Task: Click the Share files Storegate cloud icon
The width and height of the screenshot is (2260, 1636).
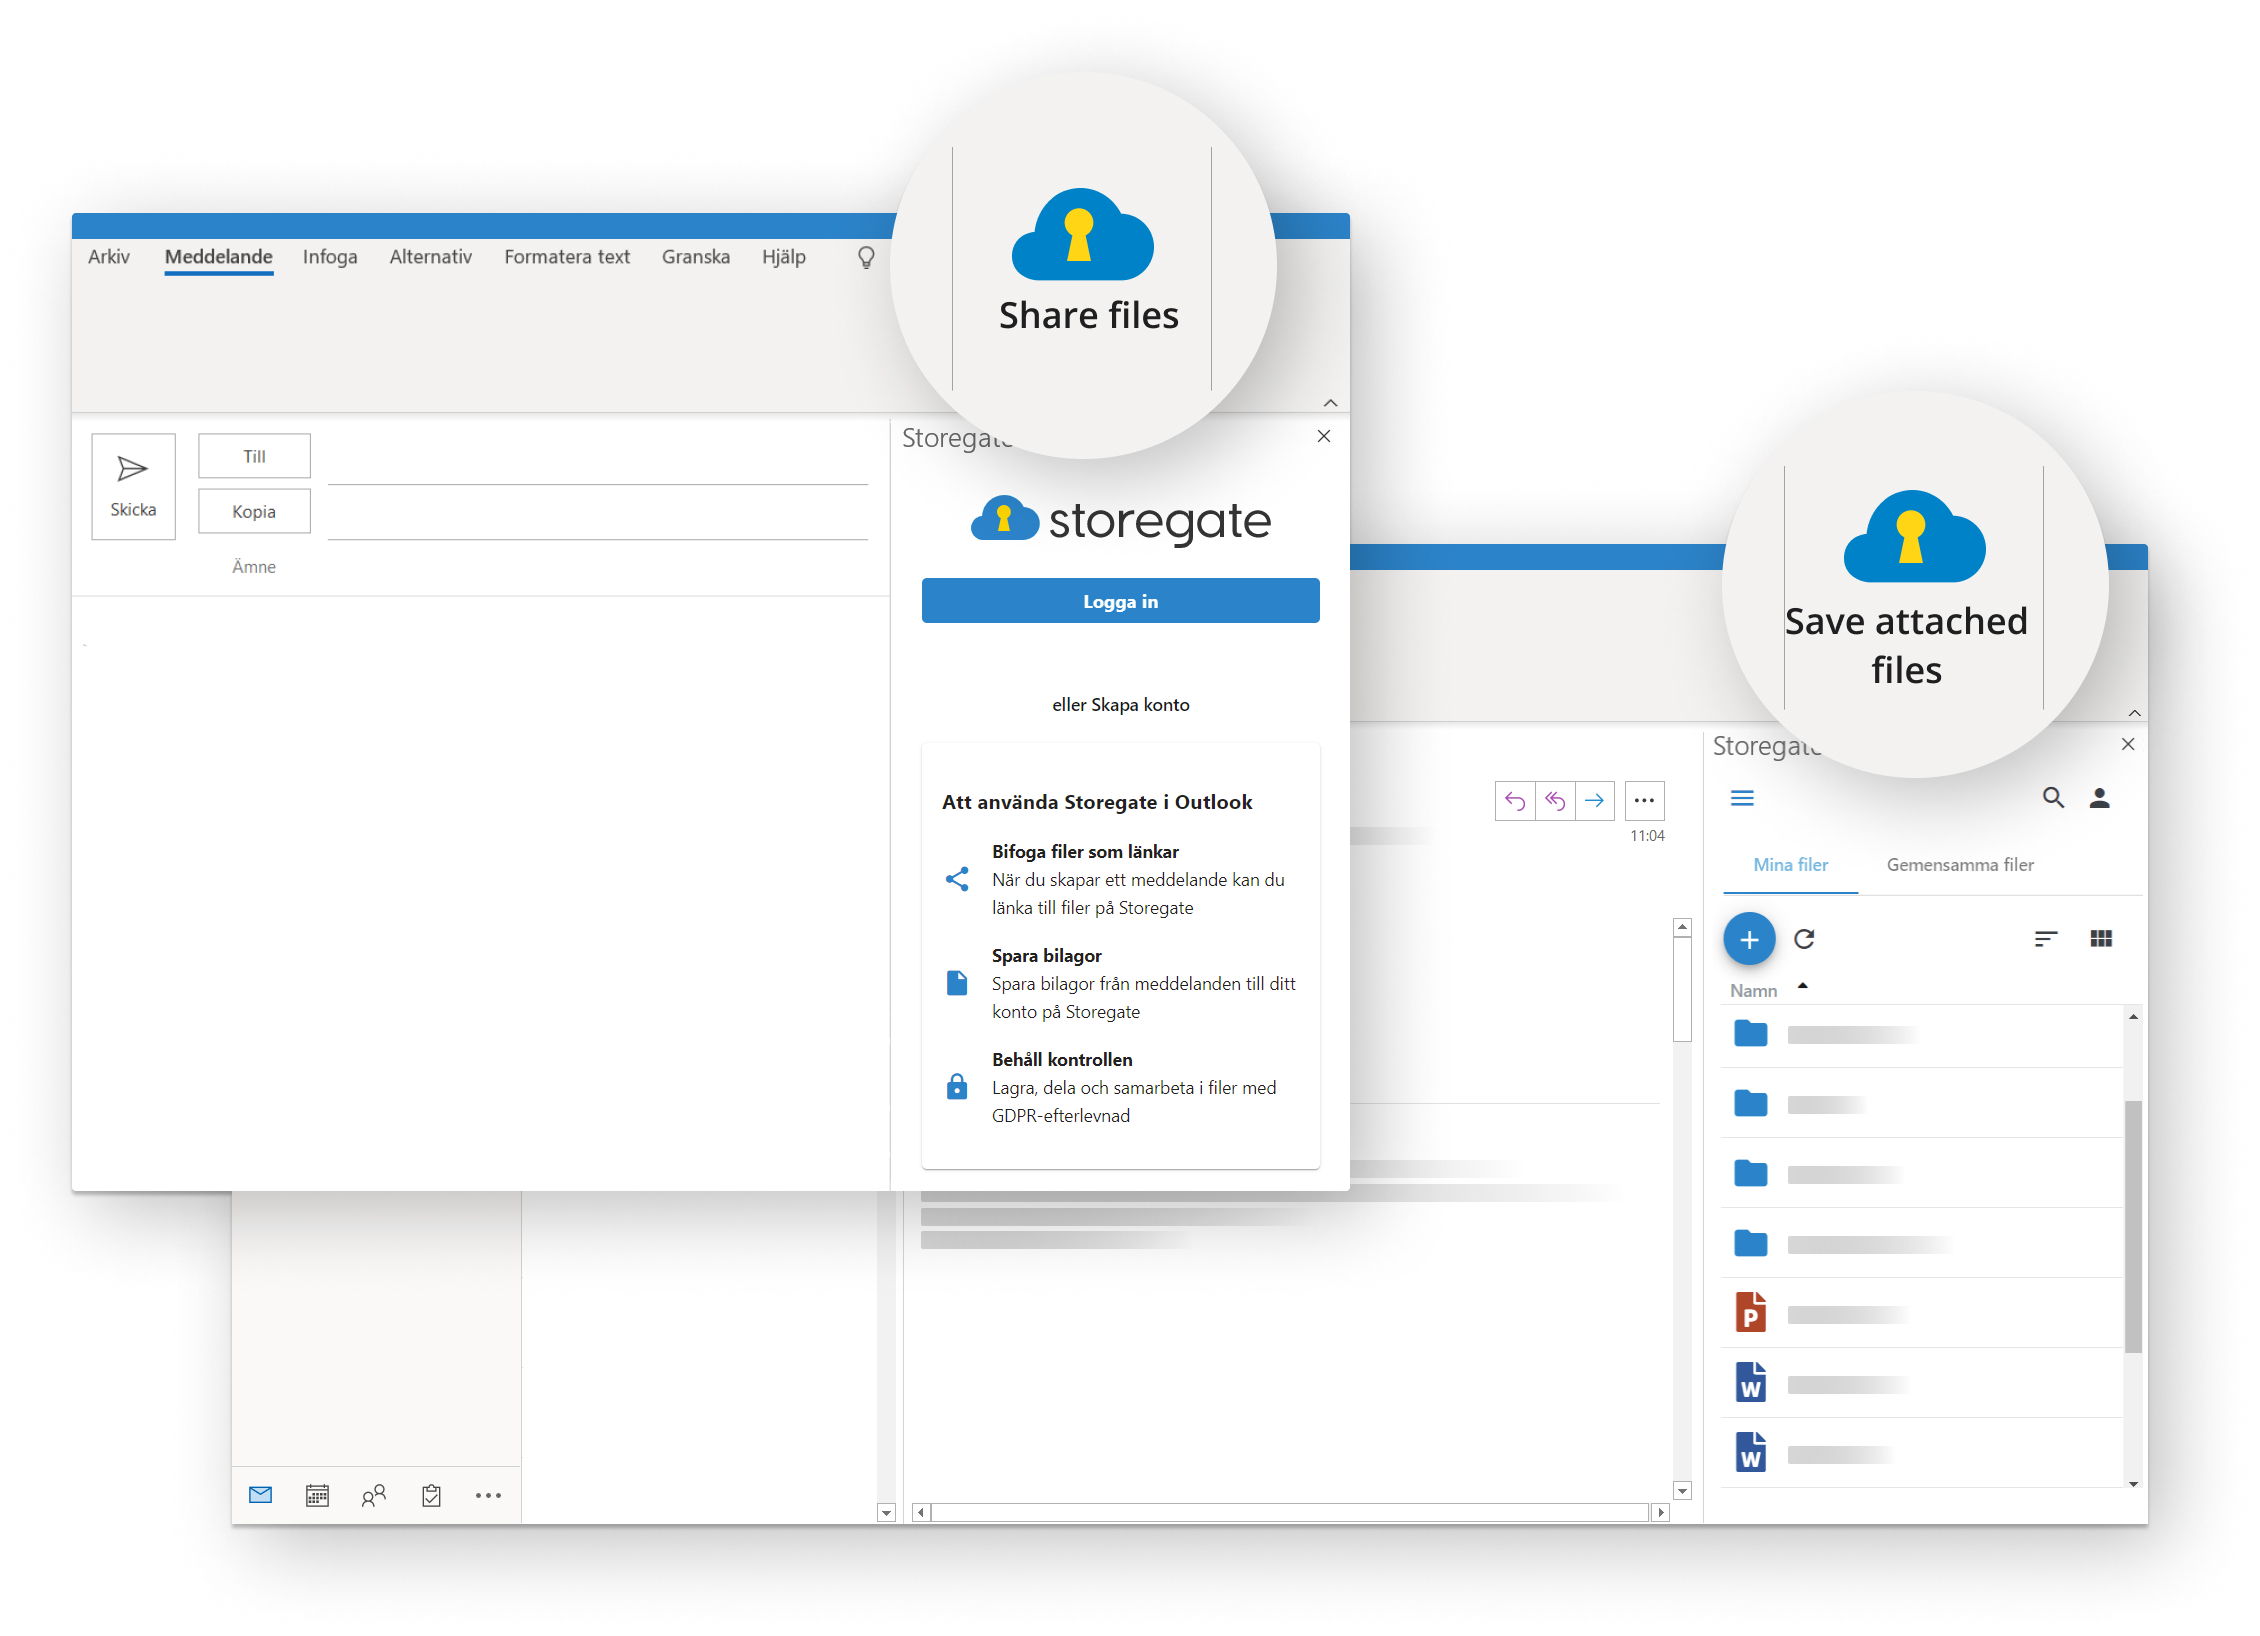Action: pos(1082,234)
